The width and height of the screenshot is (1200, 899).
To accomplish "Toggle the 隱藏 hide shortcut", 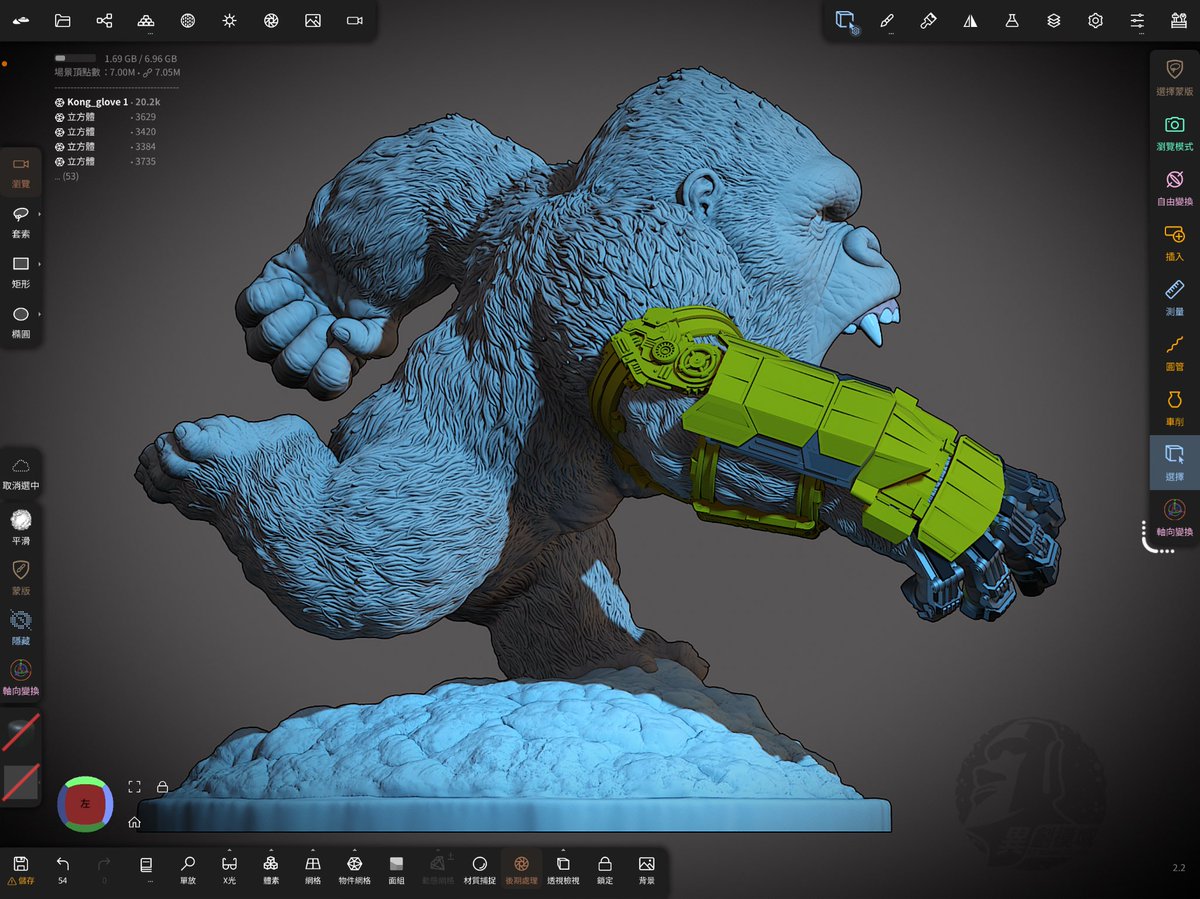I will [x=20, y=627].
